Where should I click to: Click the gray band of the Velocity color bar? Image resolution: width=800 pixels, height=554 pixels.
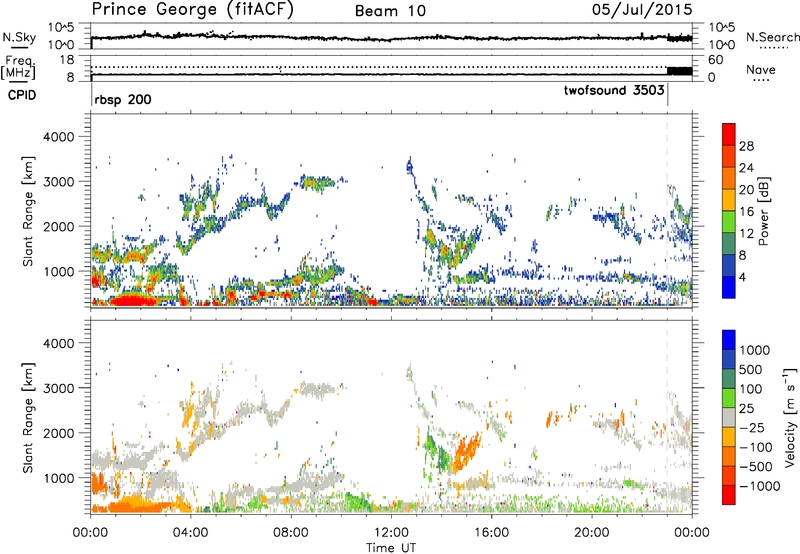coord(729,417)
